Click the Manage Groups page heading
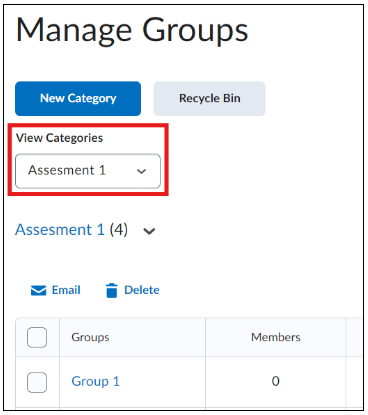Image resolution: width=368 pixels, height=415 pixels. pos(132,31)
